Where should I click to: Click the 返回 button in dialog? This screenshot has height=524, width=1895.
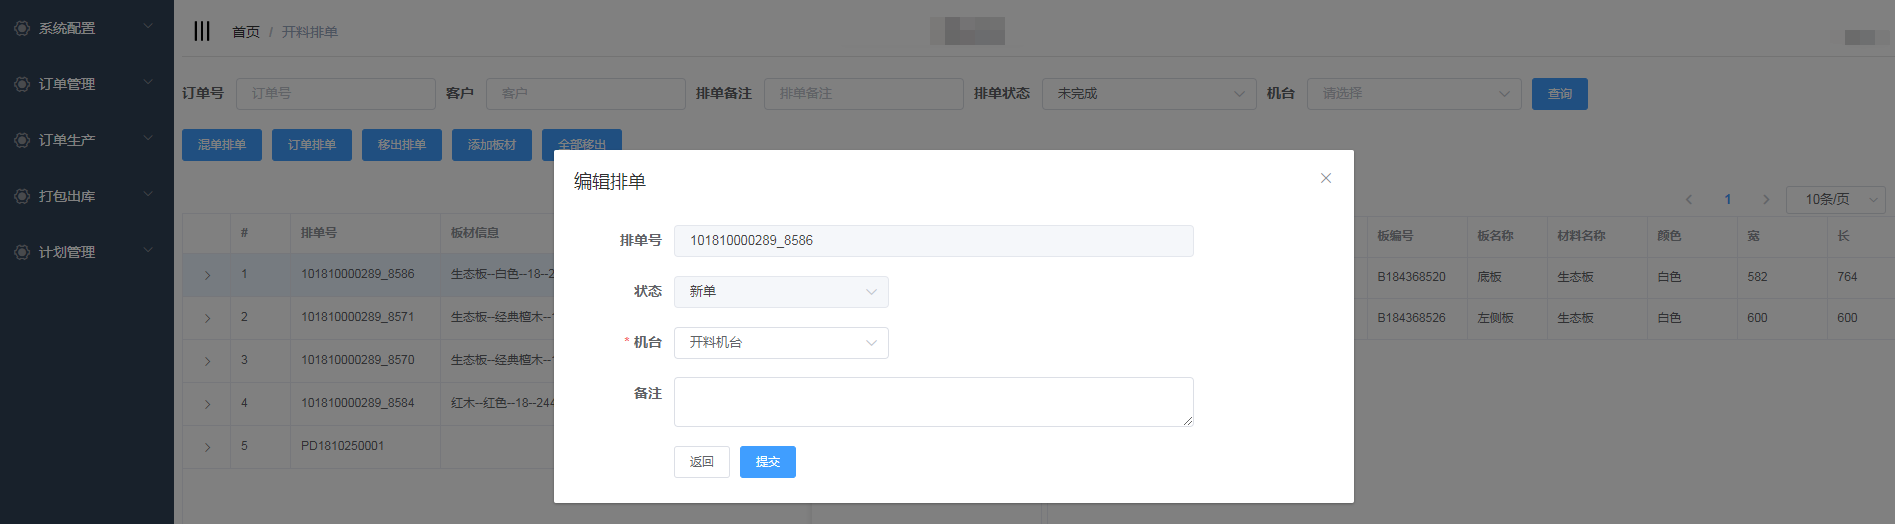tap(701, 462)
